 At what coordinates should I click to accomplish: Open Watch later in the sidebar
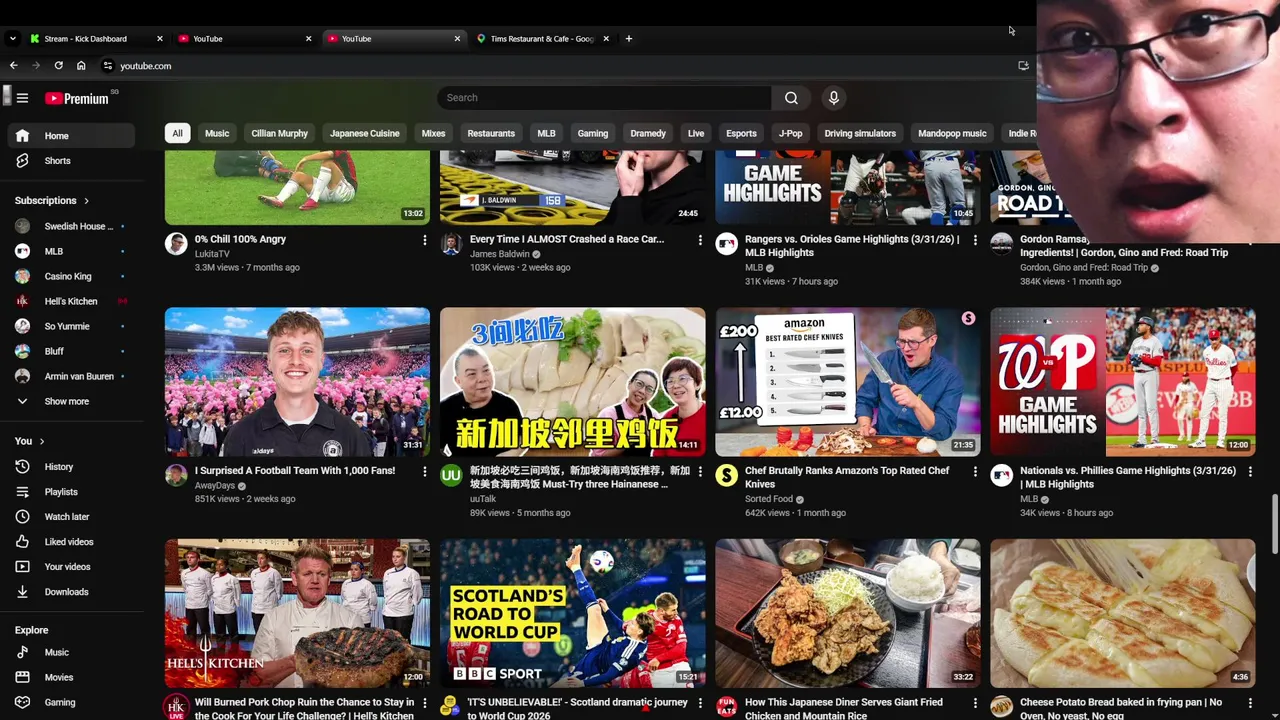pyautogui.click(x=71, y=517)
